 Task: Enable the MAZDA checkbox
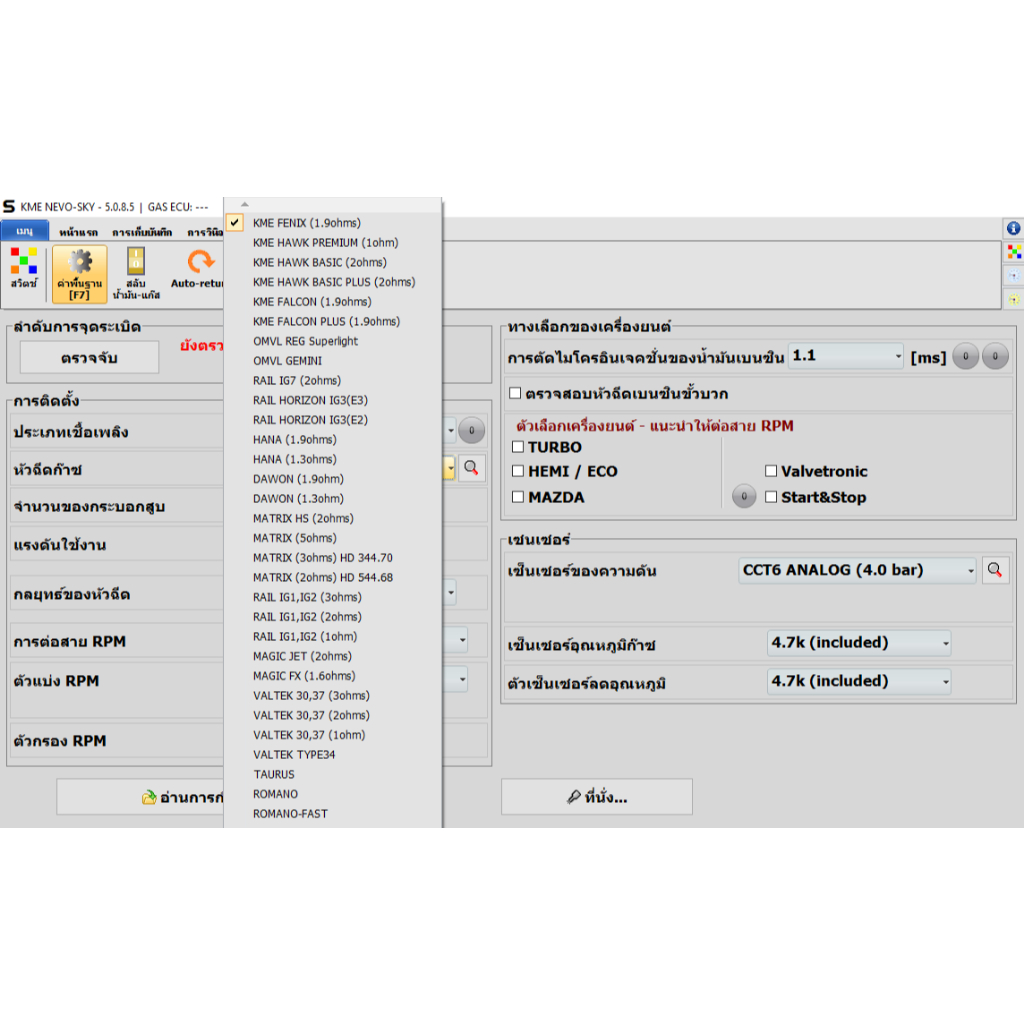[518, 497]
